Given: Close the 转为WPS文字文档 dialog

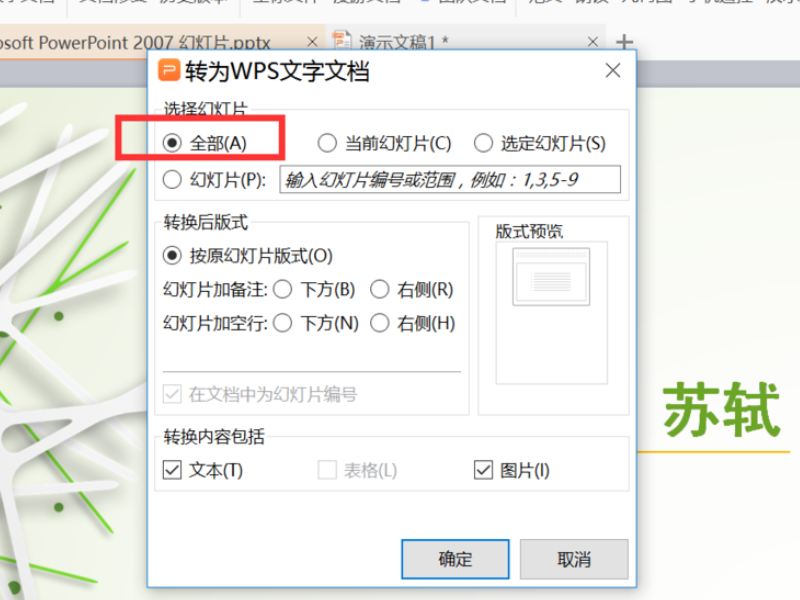Looking at the screenshot, I should click(x=613, y=70).
